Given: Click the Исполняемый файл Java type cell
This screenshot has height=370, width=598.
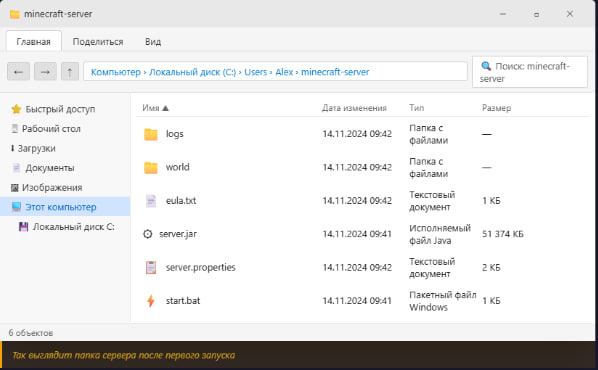Looking at the screenshot, I should pyautogui.click(x=440, y=234).
